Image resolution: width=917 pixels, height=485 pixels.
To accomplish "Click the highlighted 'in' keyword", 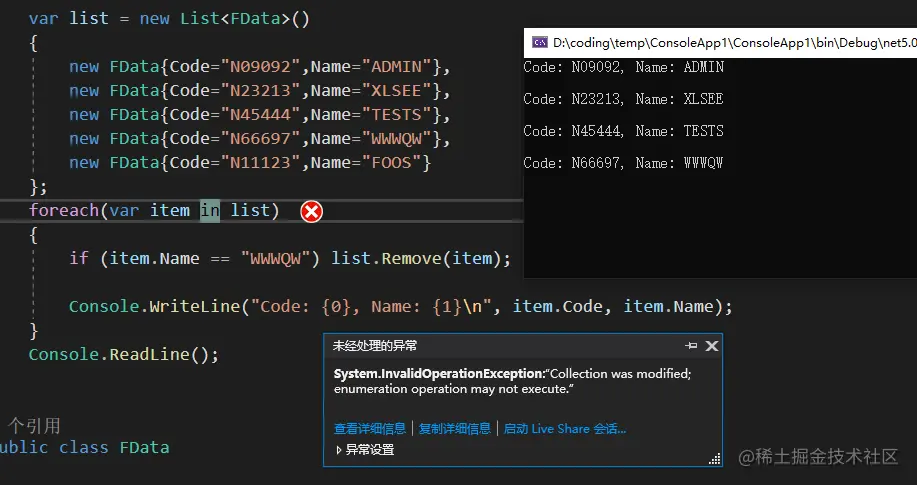I will (210, 211).
